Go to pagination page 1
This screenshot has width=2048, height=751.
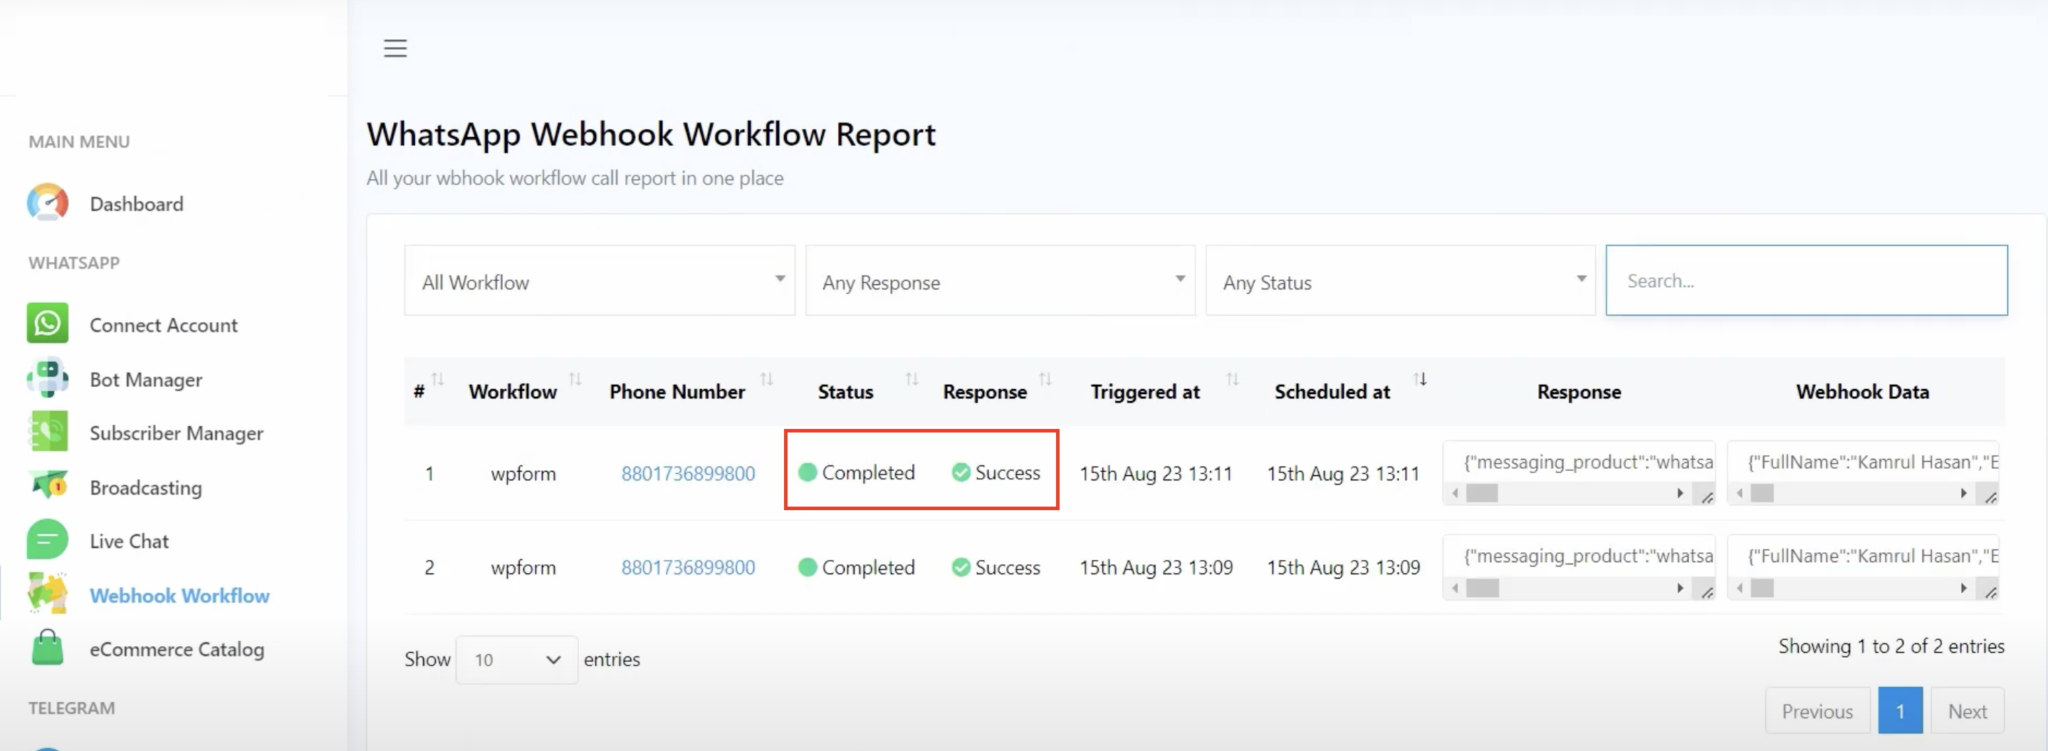1900,711
